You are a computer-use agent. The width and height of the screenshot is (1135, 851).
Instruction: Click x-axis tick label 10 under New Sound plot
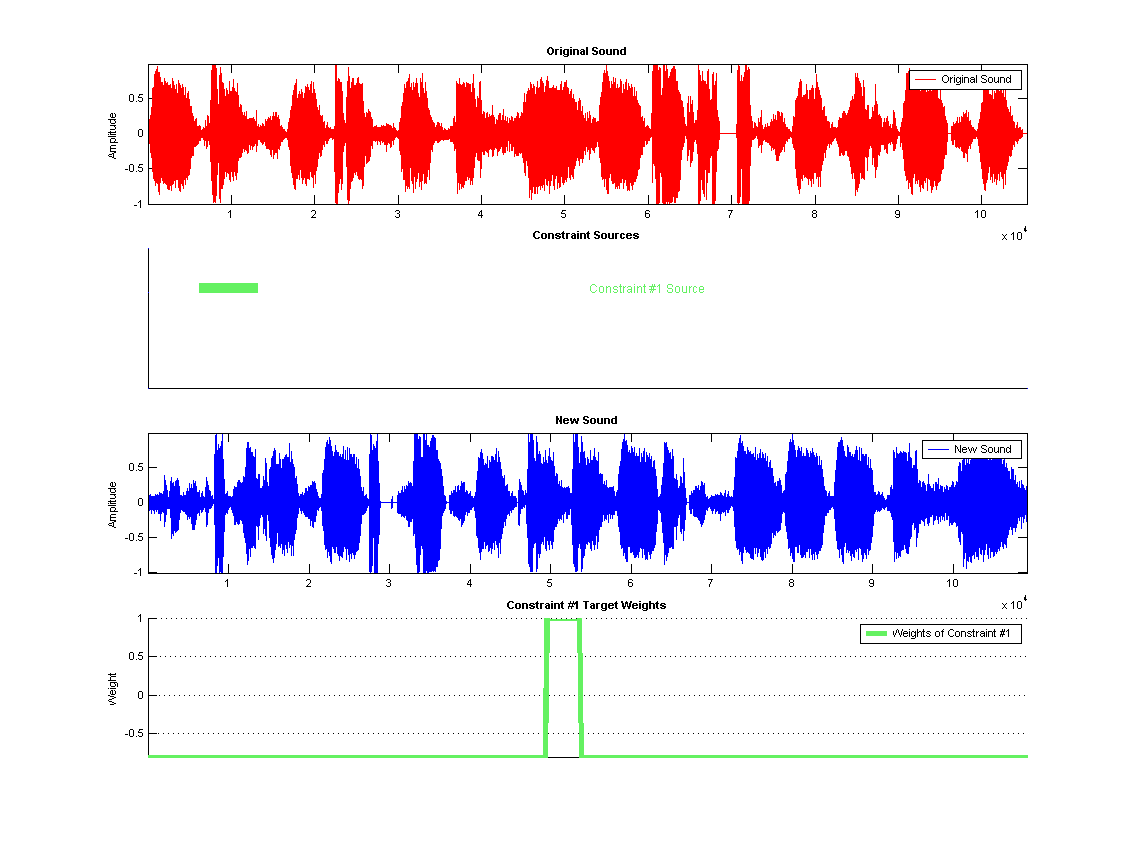[x=952, y=583]
